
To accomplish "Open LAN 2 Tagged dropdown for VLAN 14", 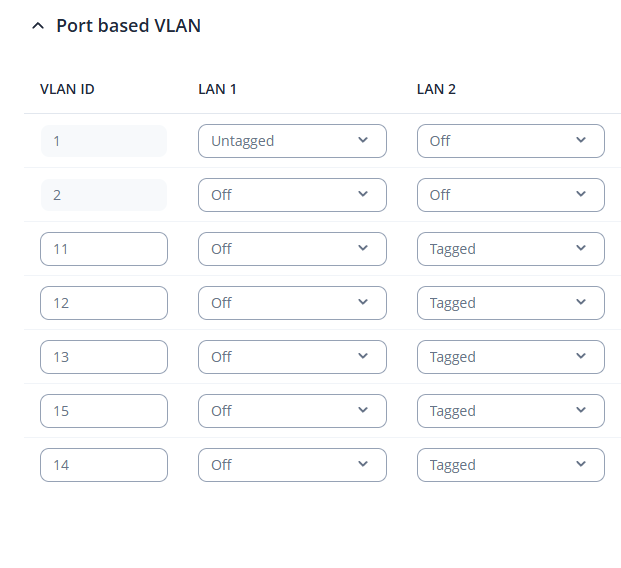I will (x=510, y=465).
